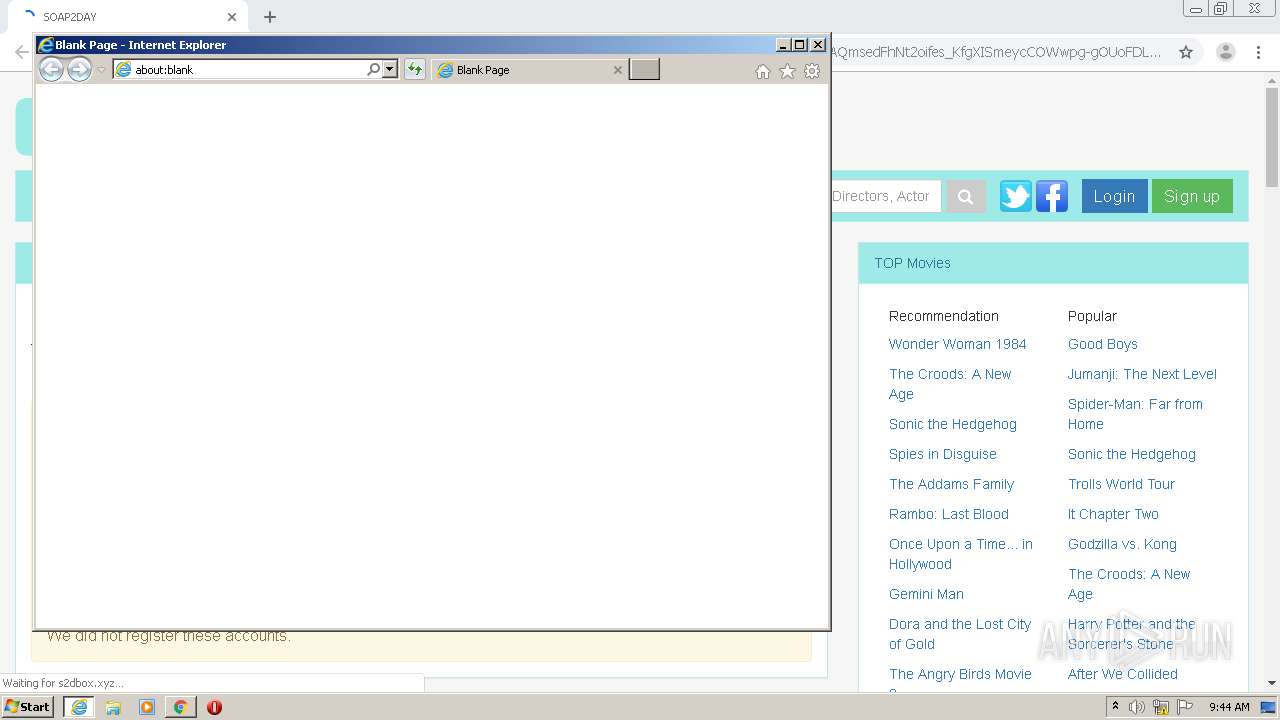Open IE Favorites star
The width and height of the screenshot is (1280, 720).
pyautogui.click(x=787, y=71)
